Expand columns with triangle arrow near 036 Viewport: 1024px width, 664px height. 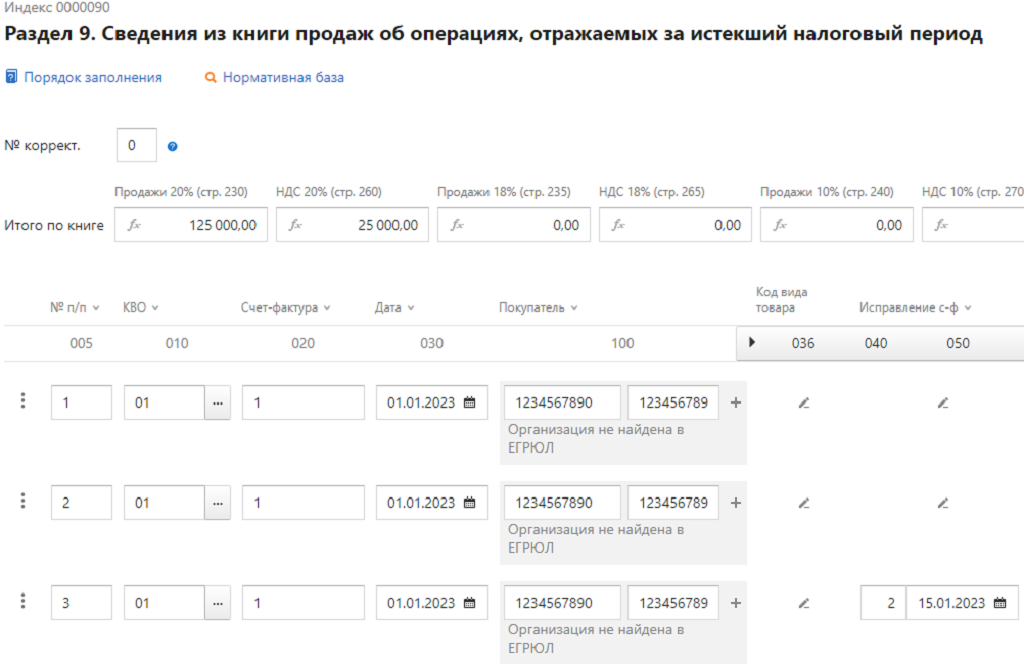tap(752, 343)
